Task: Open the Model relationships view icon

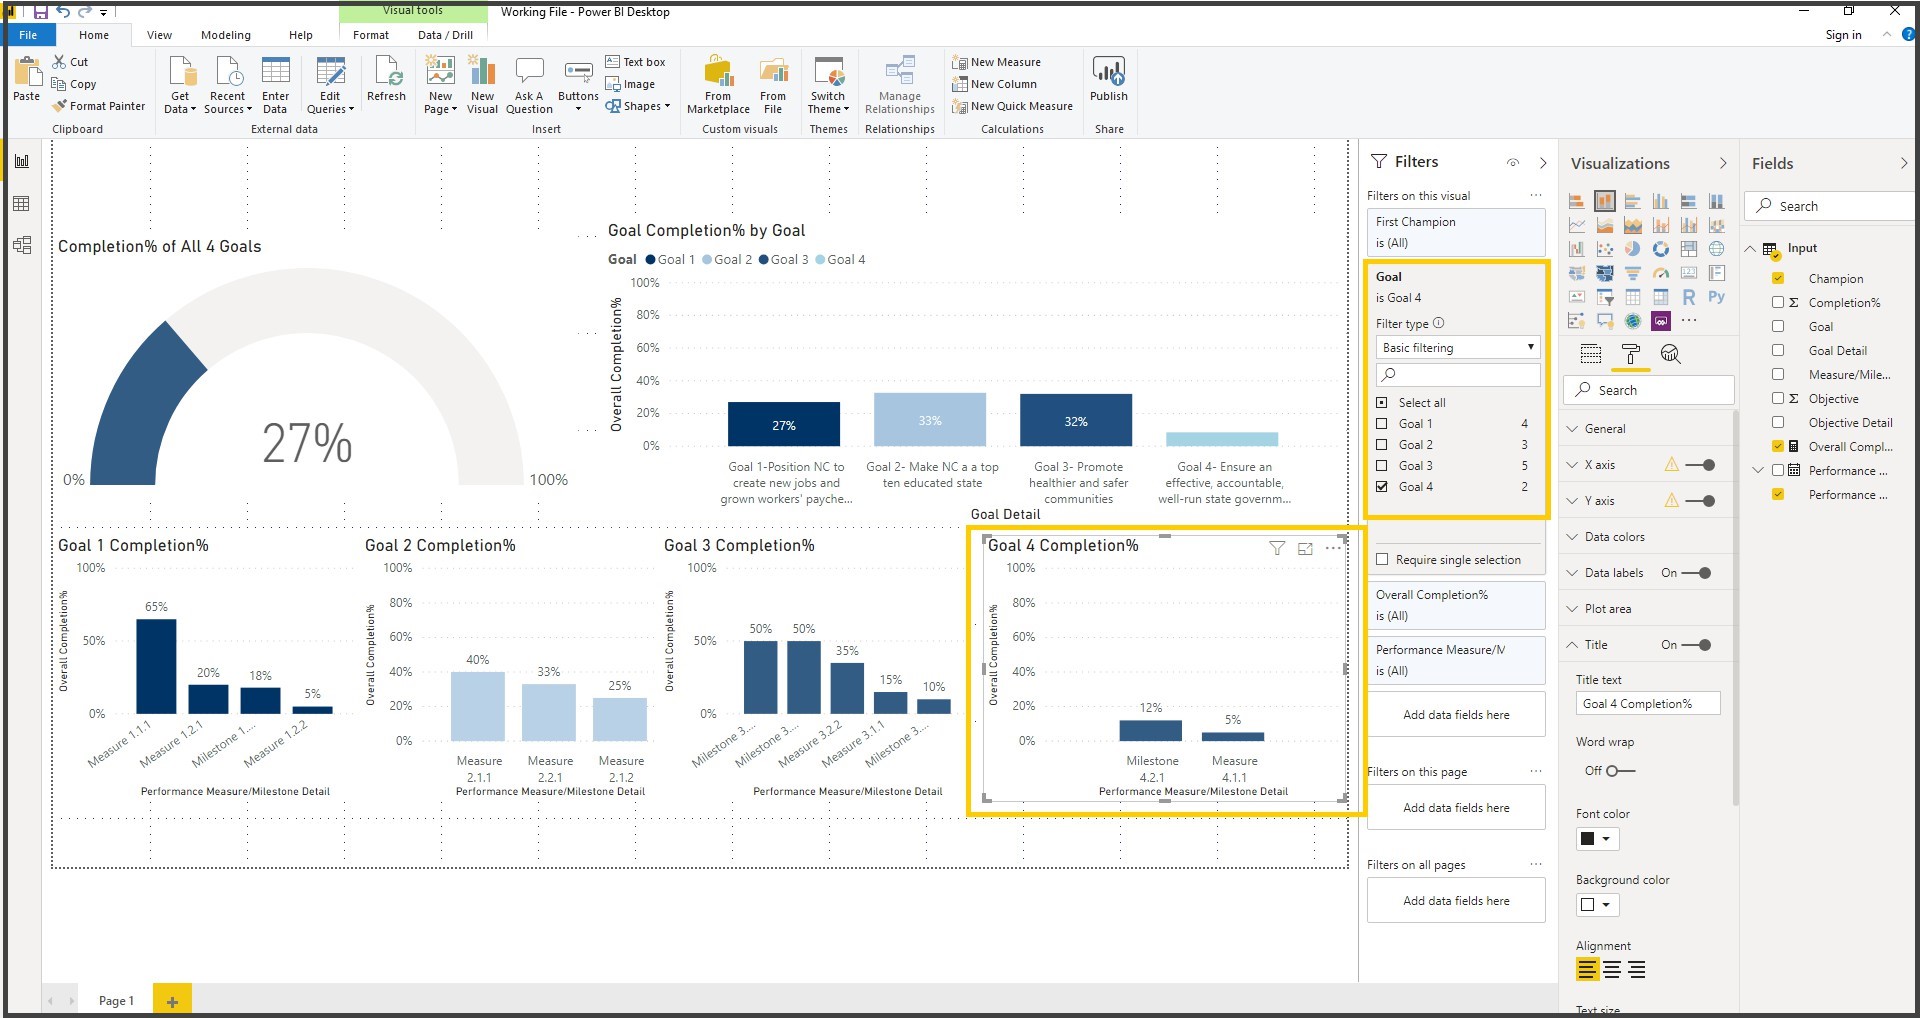Action: point(21,245)
